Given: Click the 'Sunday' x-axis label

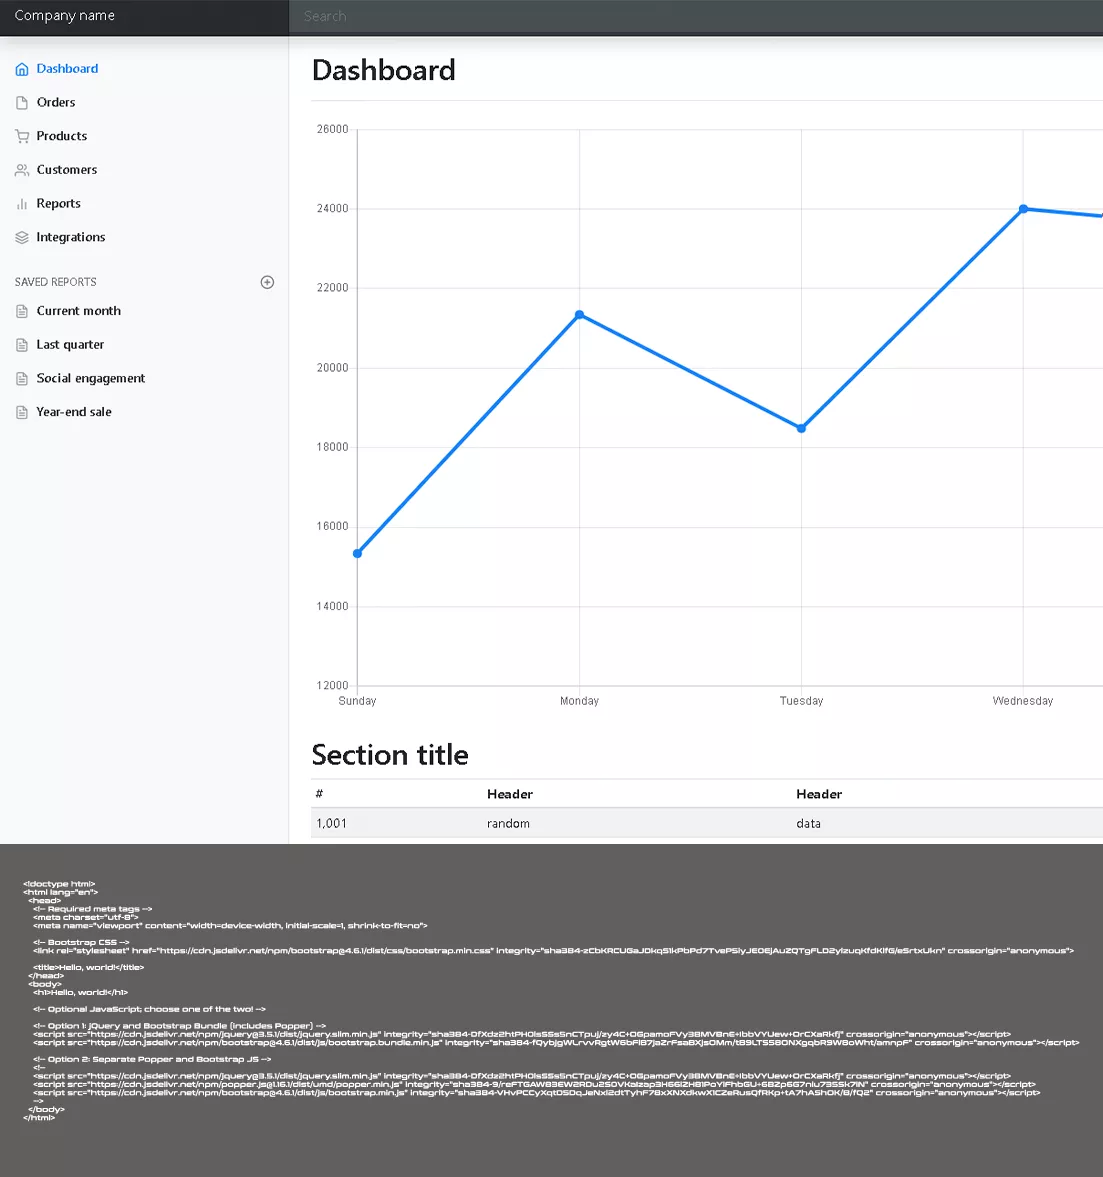Looking at the screenshot, I should click(x=357, y=701).
